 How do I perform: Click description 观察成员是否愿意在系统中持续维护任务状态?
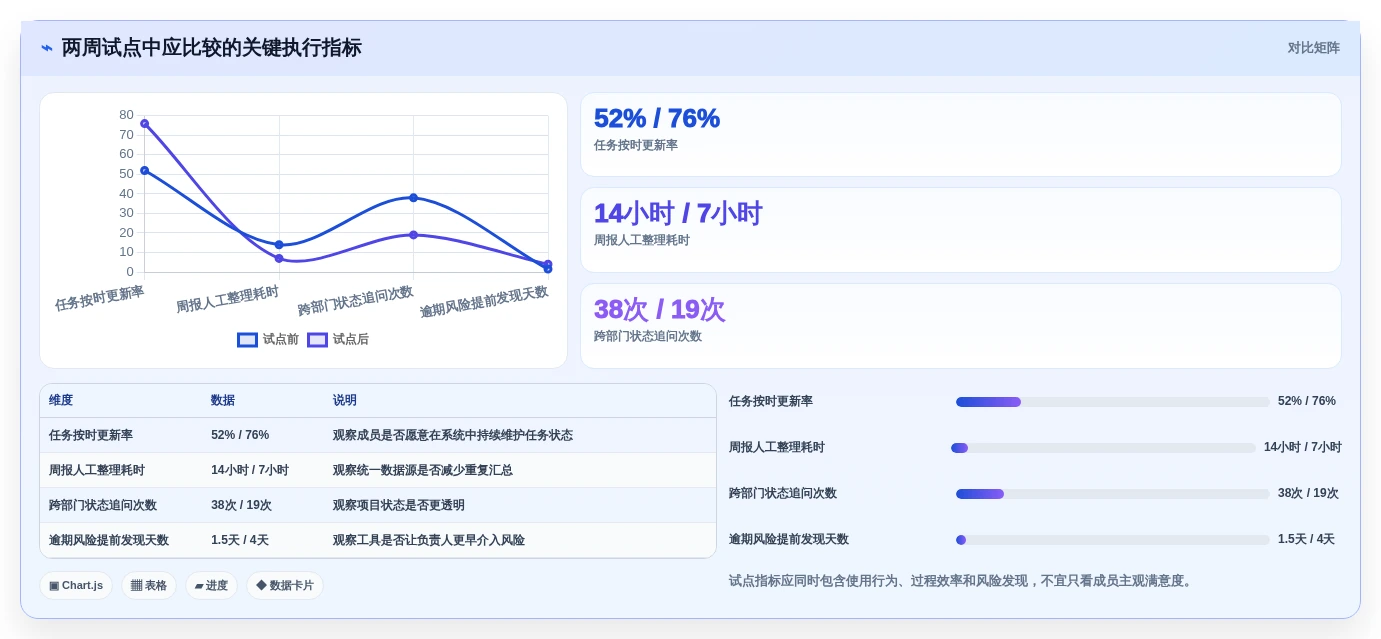pos(453,435)
